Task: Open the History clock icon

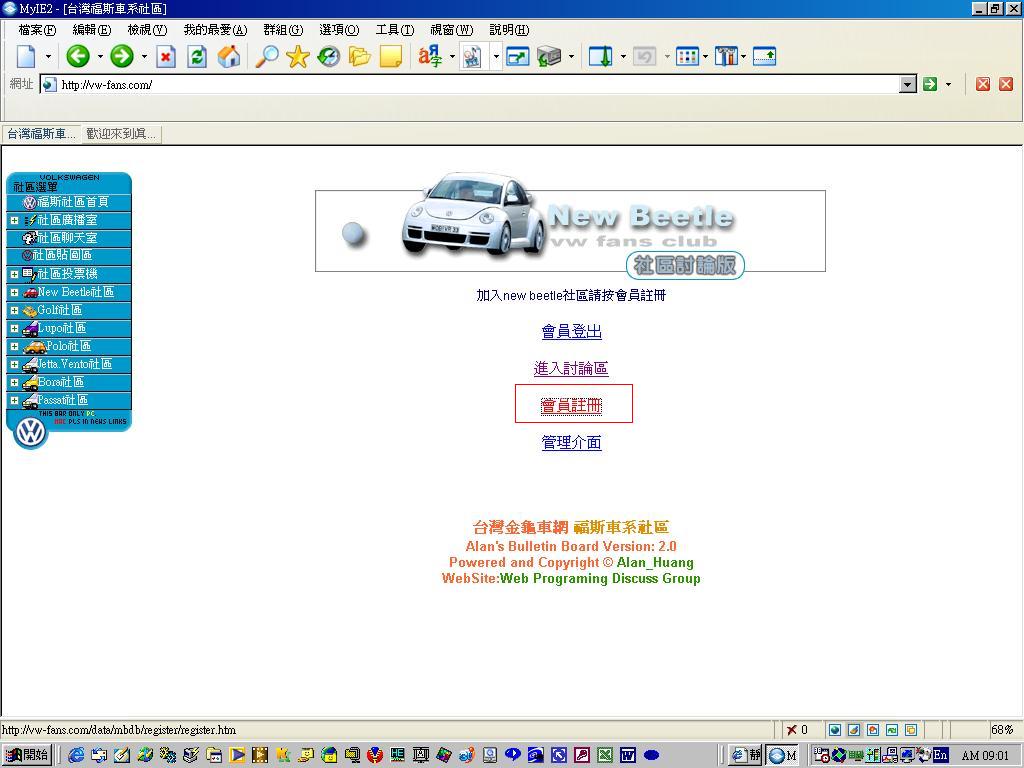Action: pyautogui.click(x=328, y=57)
